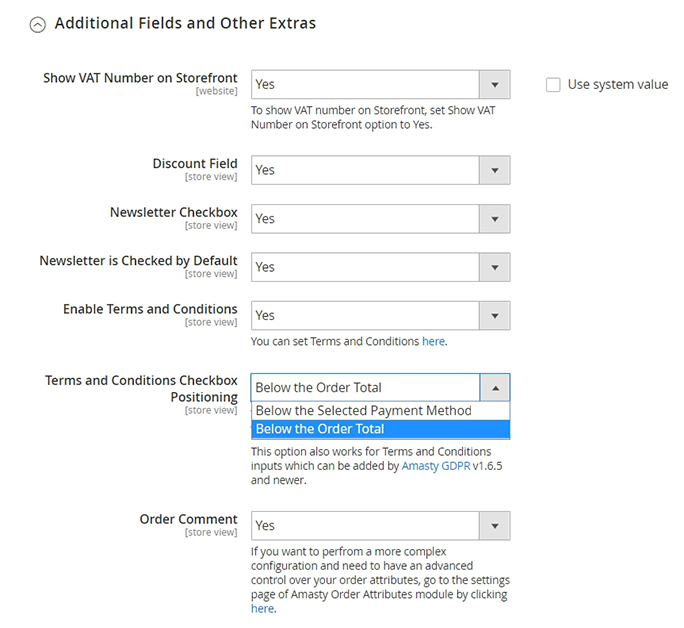Image resolution: width=684 pixels, height=628 pixels.
Task: Choose the Below the Order Total option
Action: coord(320,429)
